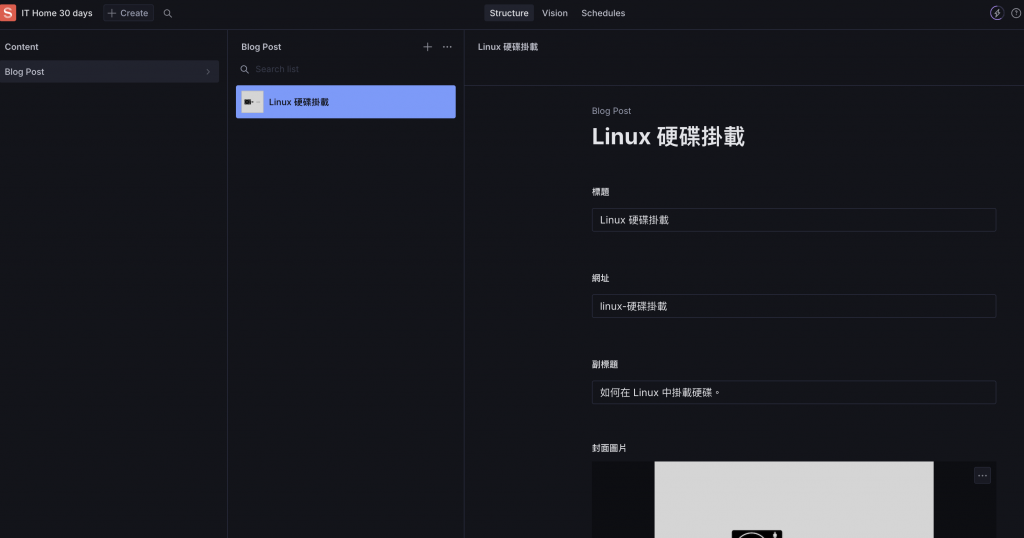1024x538 pixels.
Task: Click the 副標題 field label
Action: pyautogui.click(x=605, y=364)
